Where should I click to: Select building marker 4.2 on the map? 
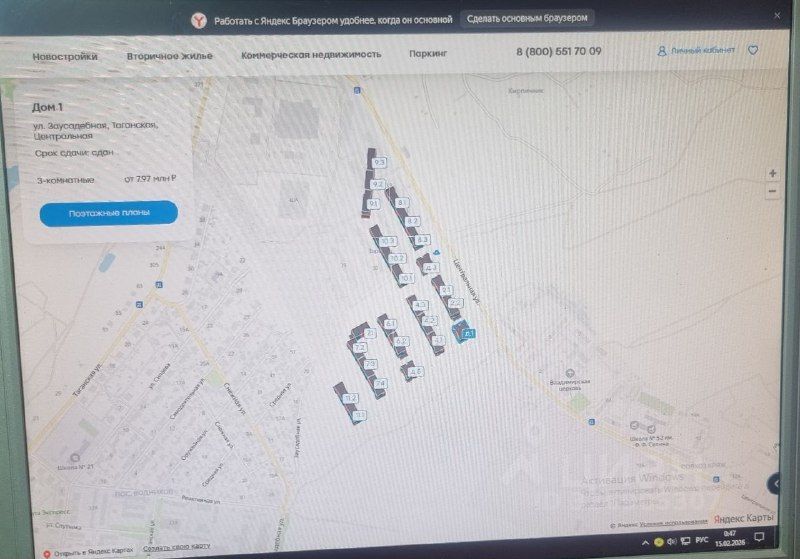(430, 320)
